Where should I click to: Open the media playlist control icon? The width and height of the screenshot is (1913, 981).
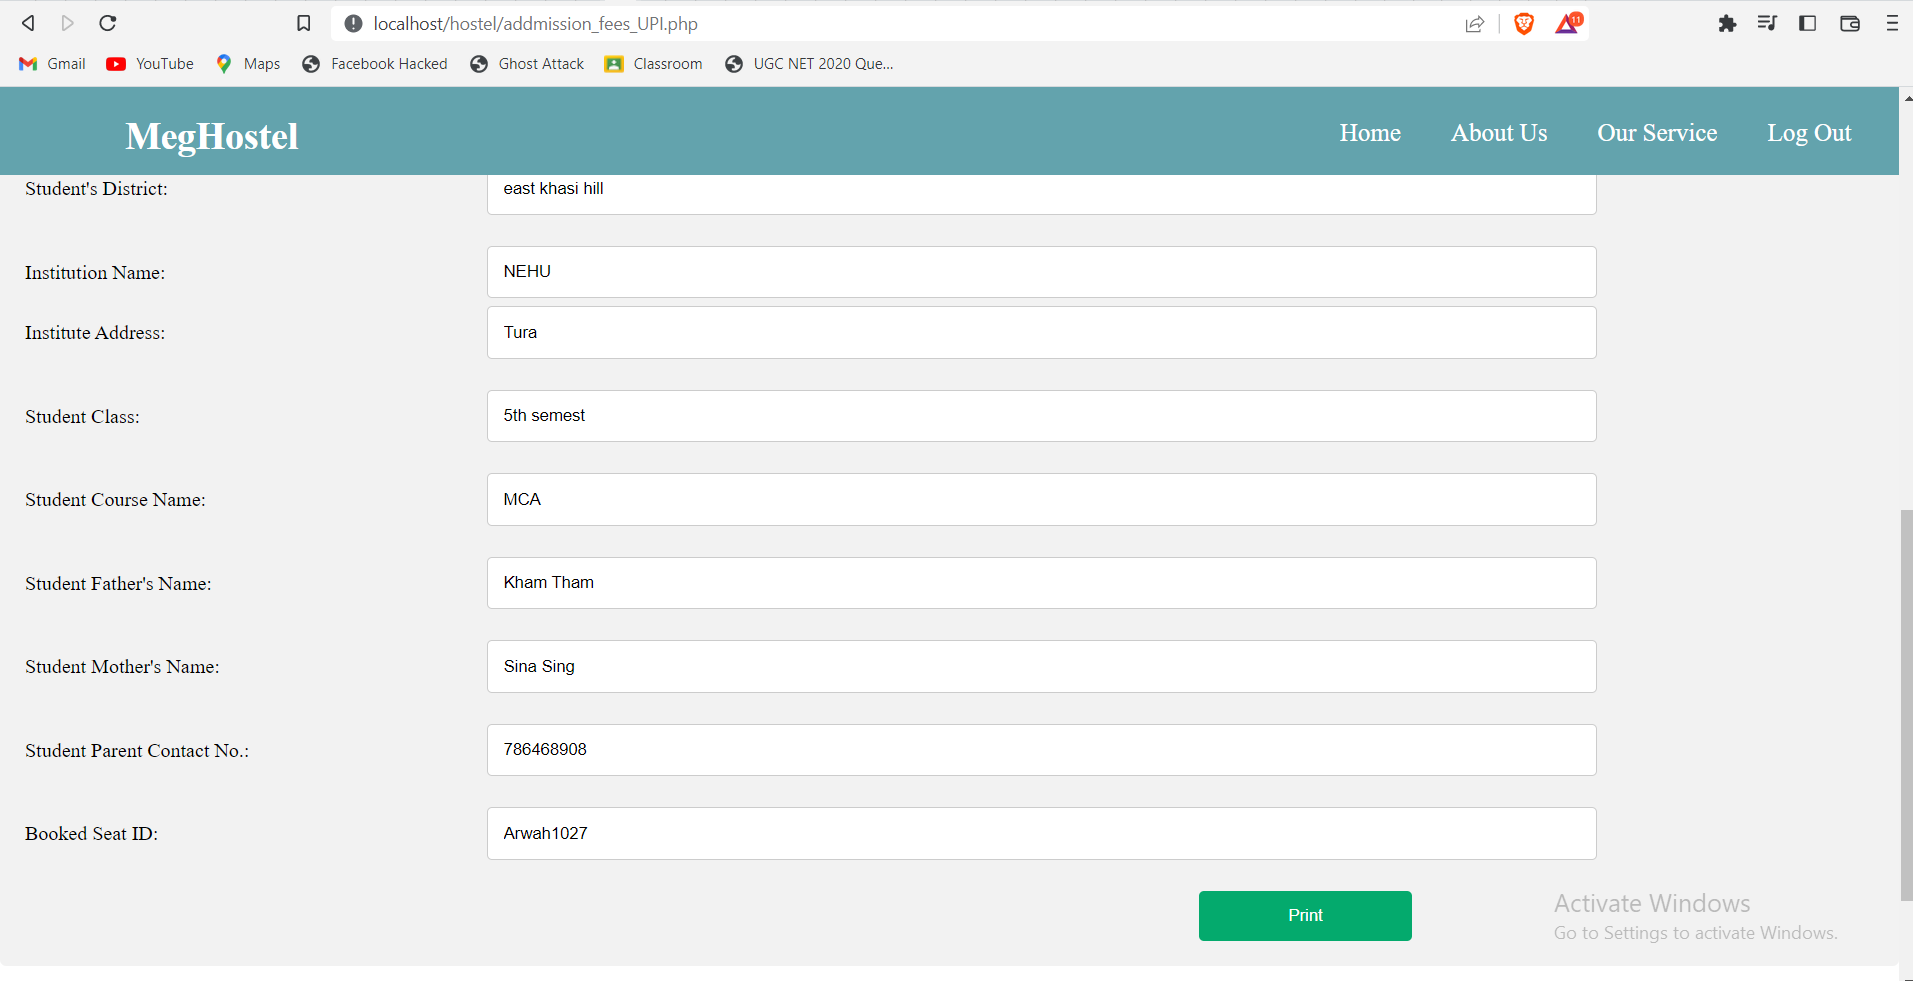click(x=1767, y=23)
